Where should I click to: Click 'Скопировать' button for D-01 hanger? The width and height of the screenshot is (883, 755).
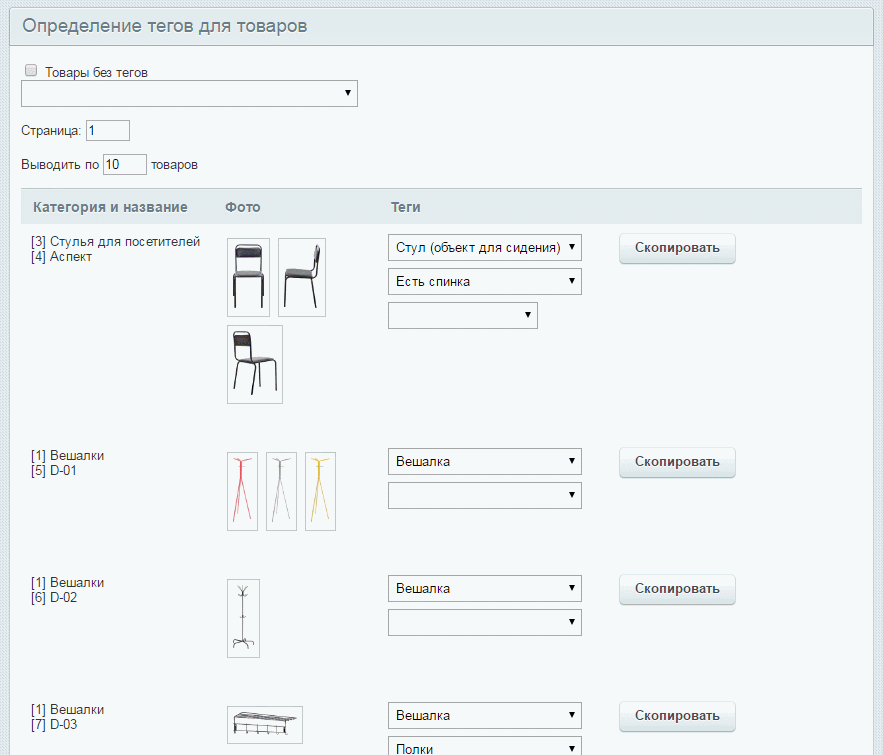coord(677,462)
